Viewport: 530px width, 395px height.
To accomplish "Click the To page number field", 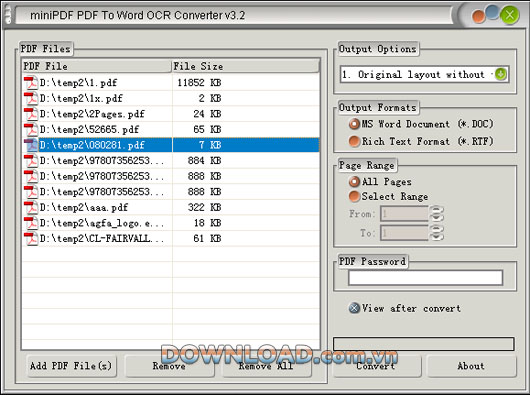I will [405, 233].
